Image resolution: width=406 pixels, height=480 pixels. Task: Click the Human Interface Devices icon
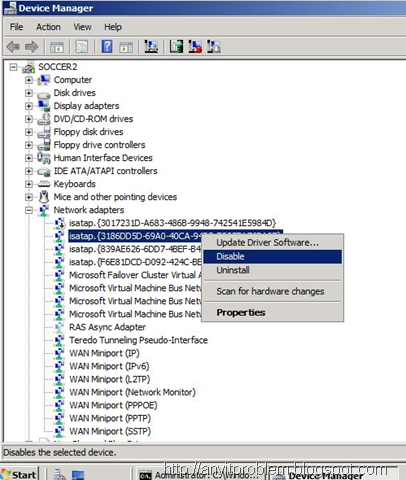44,158
